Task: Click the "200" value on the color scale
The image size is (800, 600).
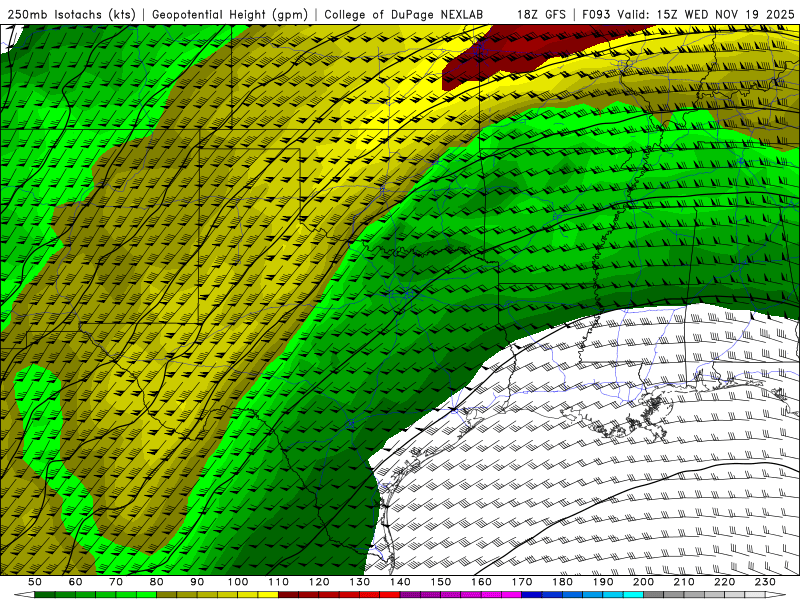Action: point(644,582)
